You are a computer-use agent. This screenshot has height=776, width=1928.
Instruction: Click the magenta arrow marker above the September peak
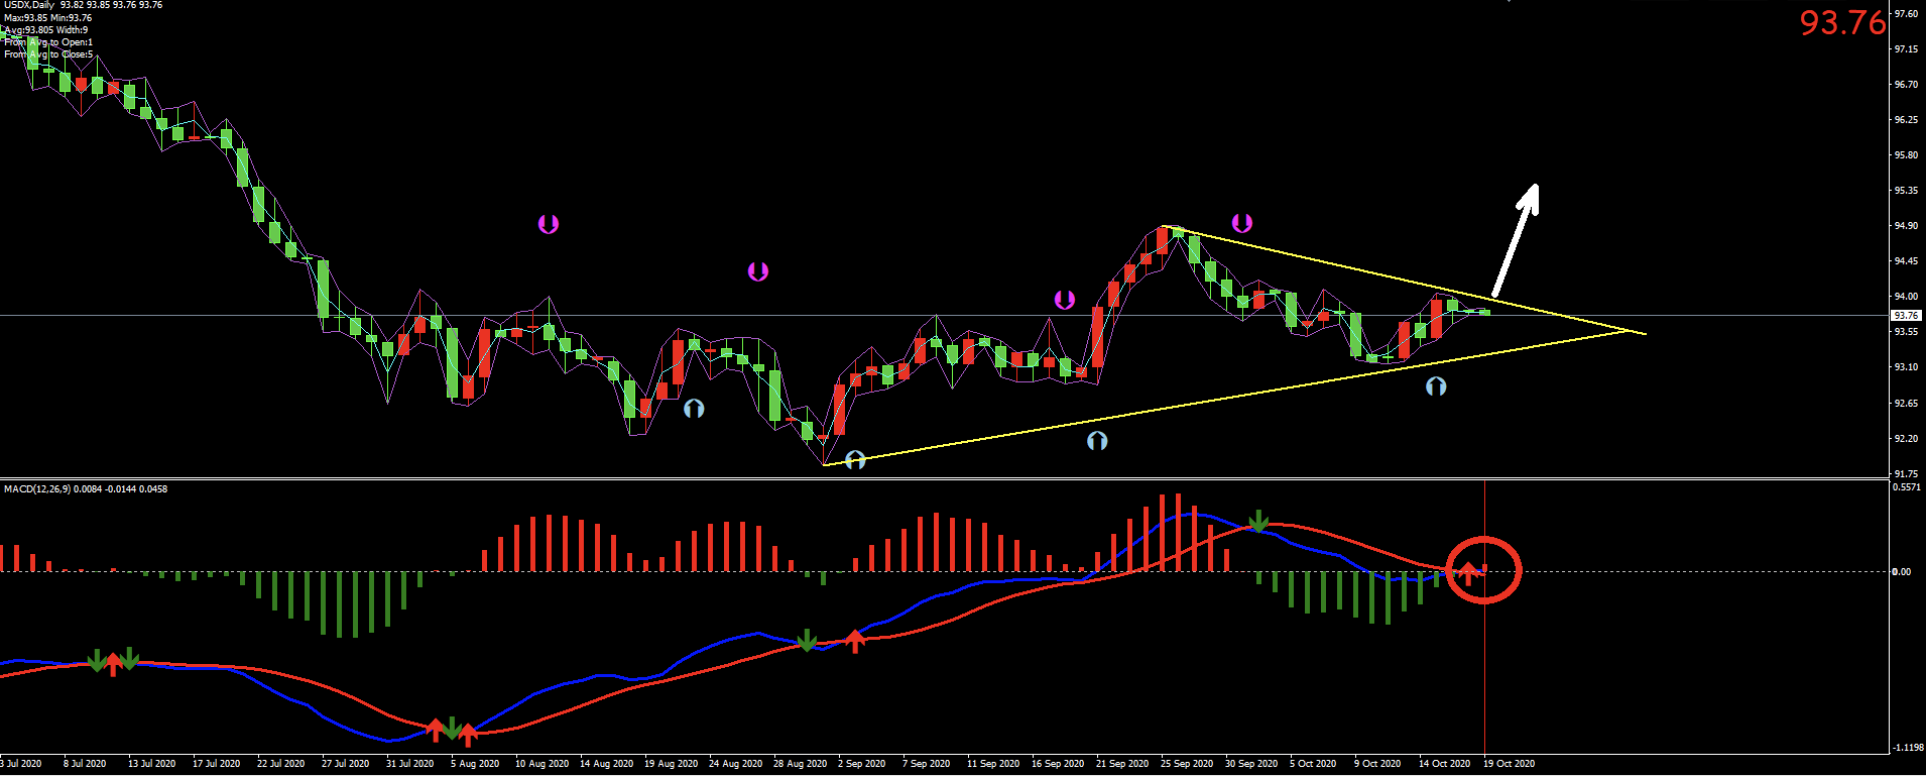pyautogui.click(x=1242, y=222)
